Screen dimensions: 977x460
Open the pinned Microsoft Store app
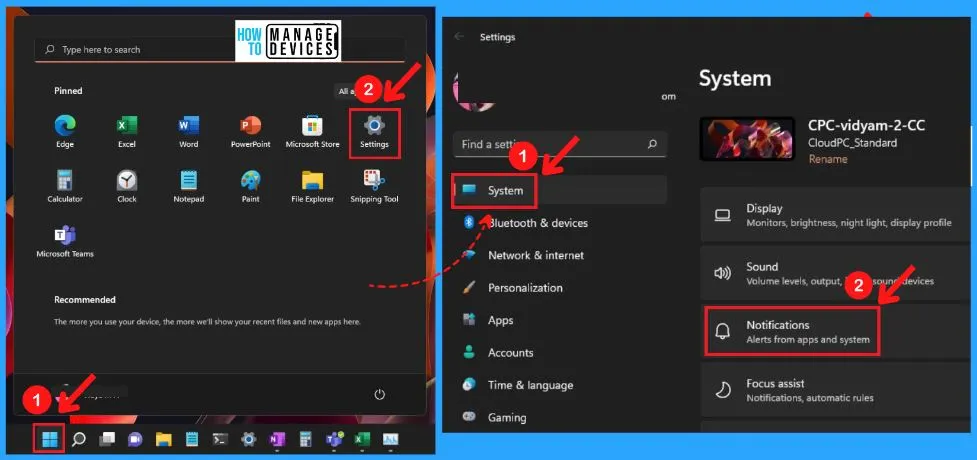point(312,131)
